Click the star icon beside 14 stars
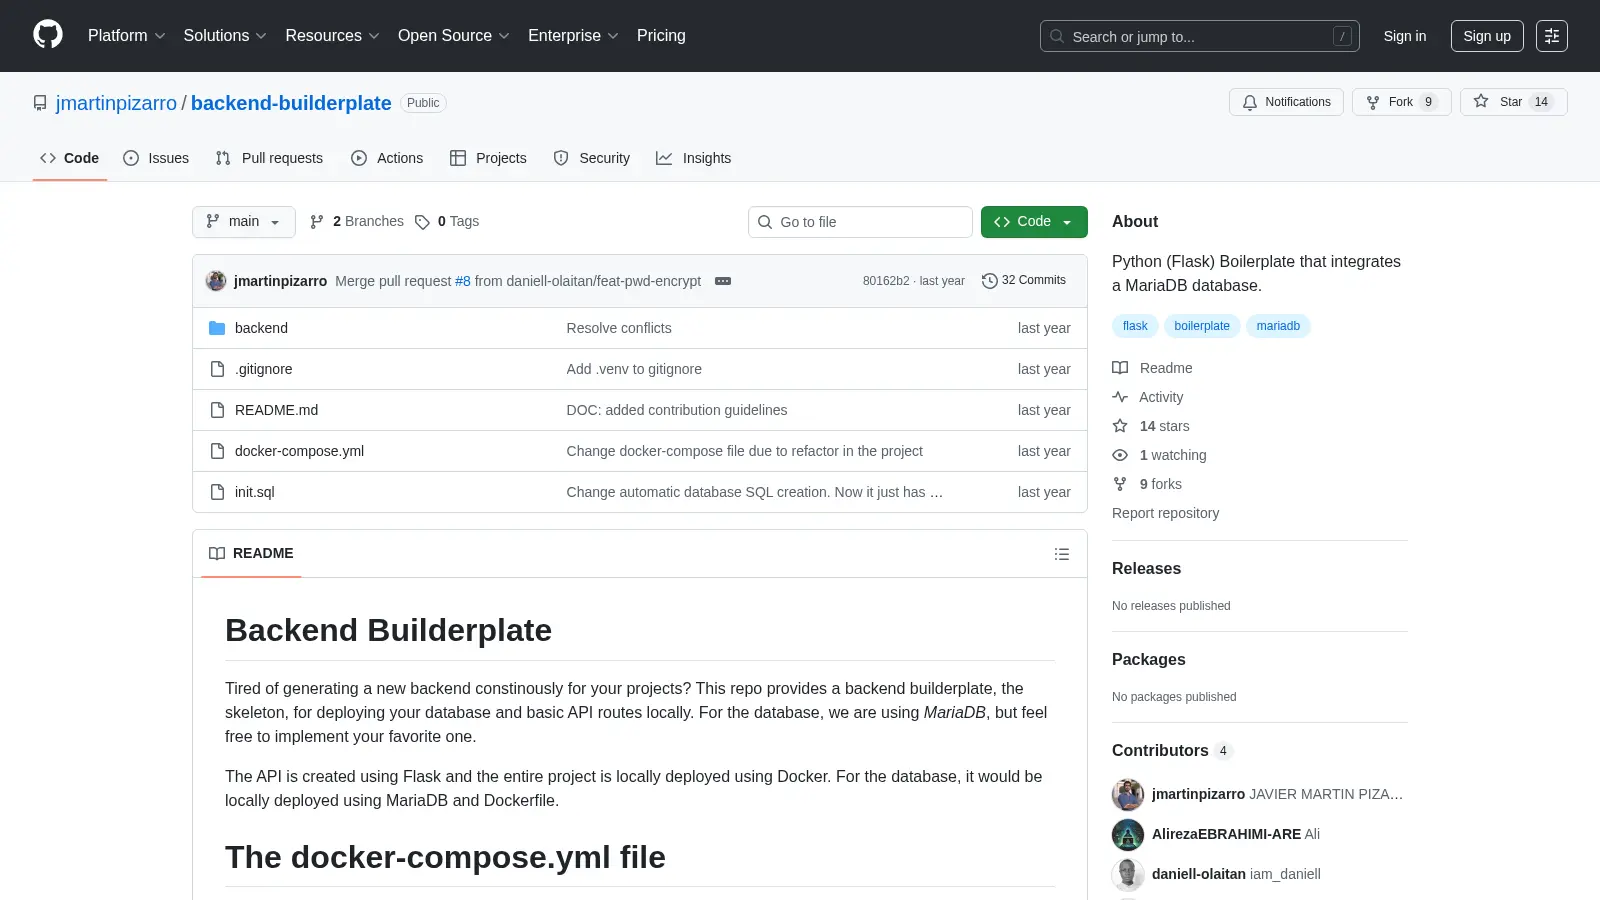Image resolution: width=1600 pixels, height=900 pixels. click(x=1120, y=426)
